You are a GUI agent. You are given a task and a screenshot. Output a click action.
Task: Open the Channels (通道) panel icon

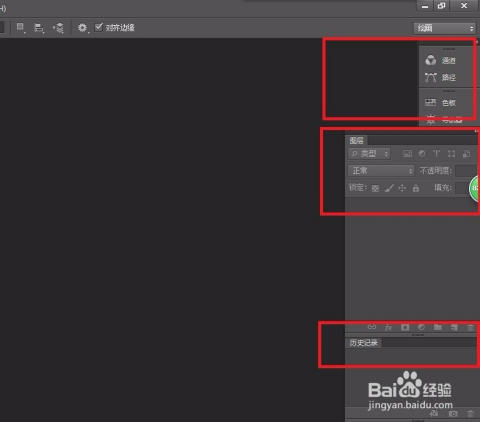[x=430, y=60]
